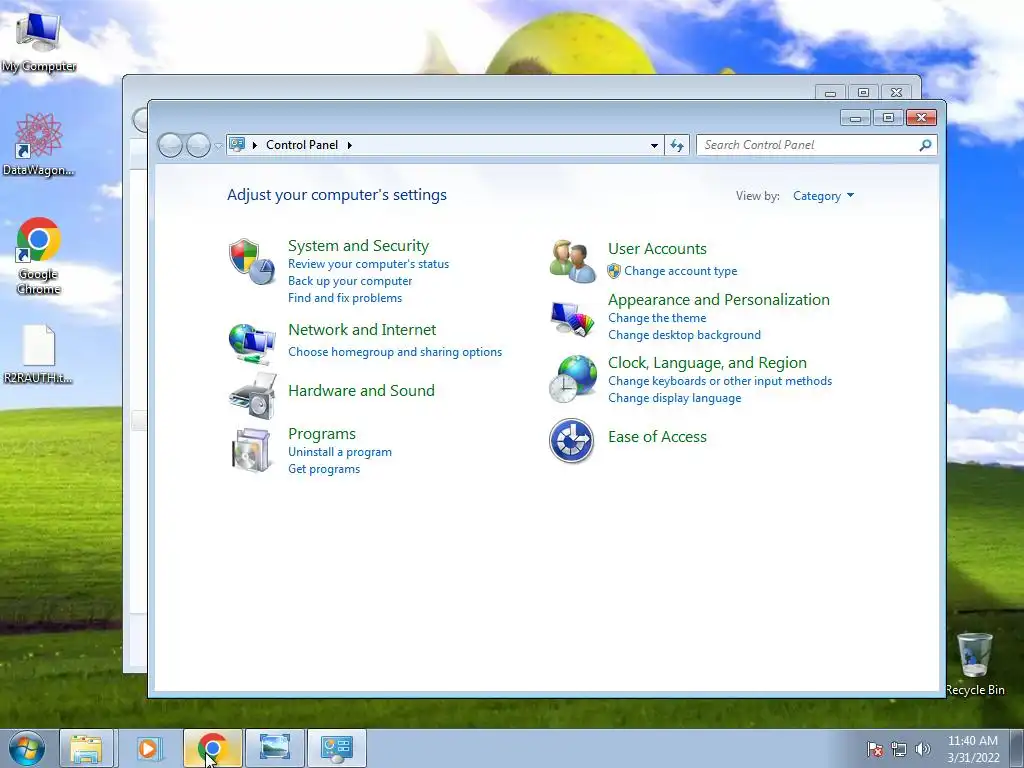The width and height of the screenshot is (1024, 768).
Task: Open the Network and Internet globe icon
Action: (x=252, y=344)
